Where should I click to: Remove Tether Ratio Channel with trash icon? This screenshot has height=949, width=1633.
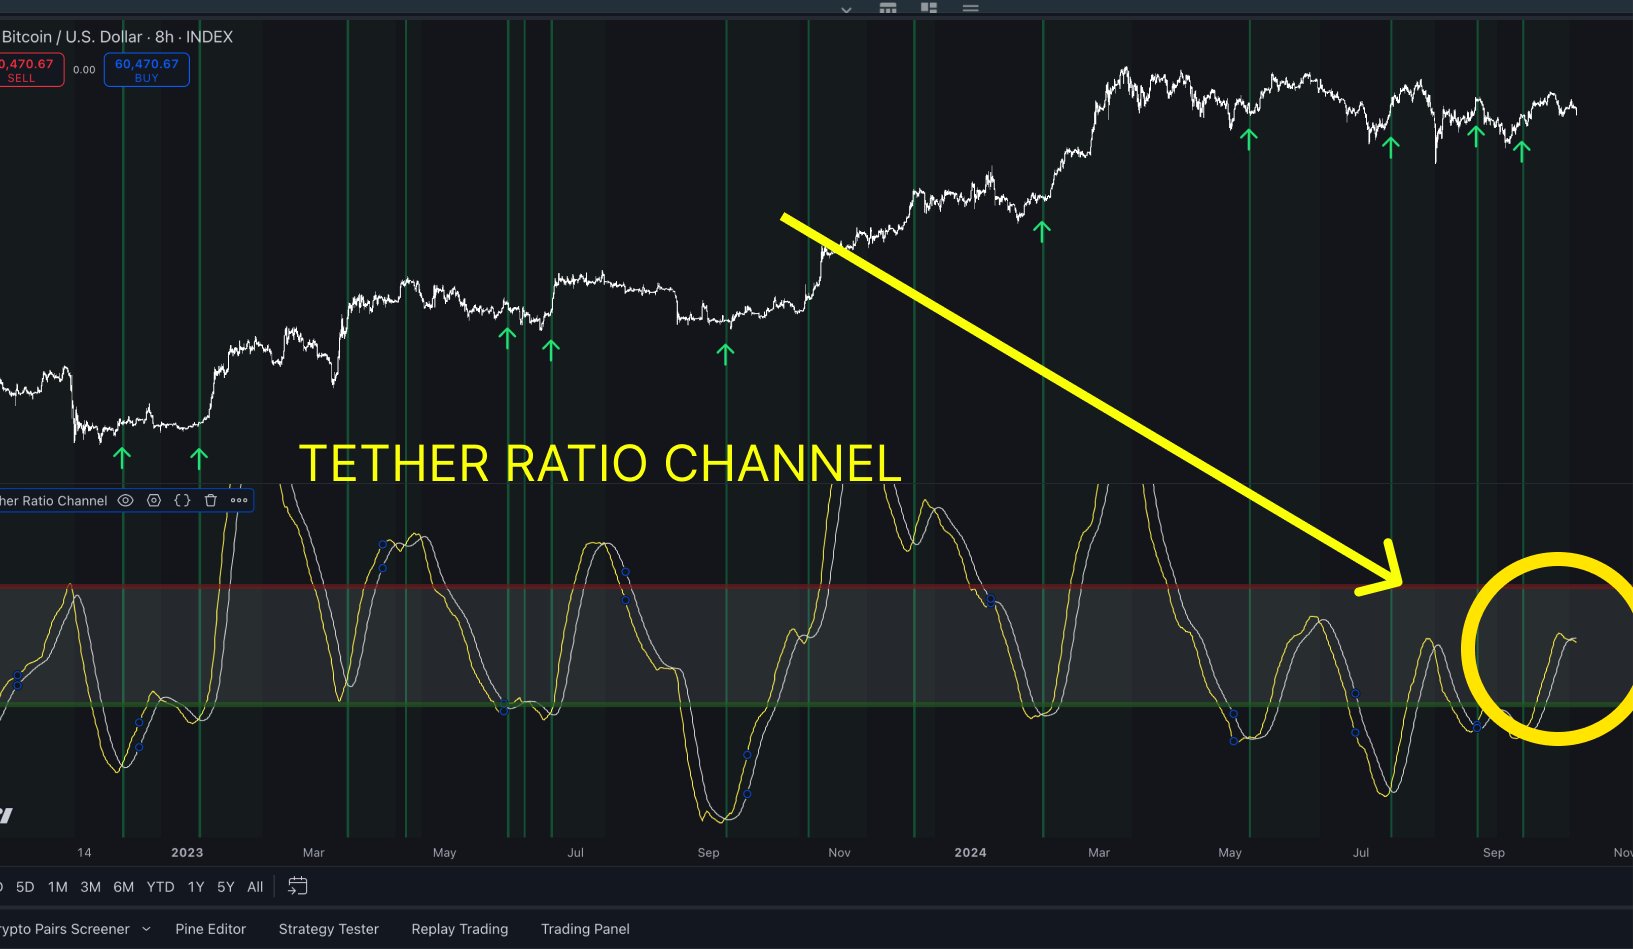210,500
